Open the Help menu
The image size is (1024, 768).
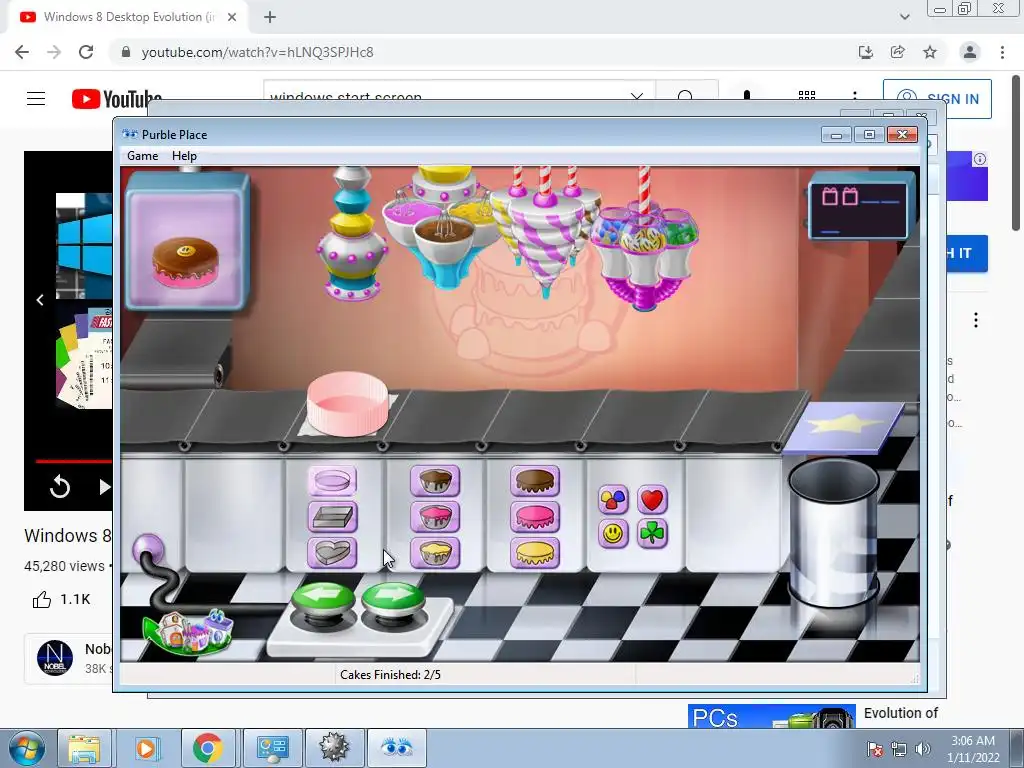point(184,156)
